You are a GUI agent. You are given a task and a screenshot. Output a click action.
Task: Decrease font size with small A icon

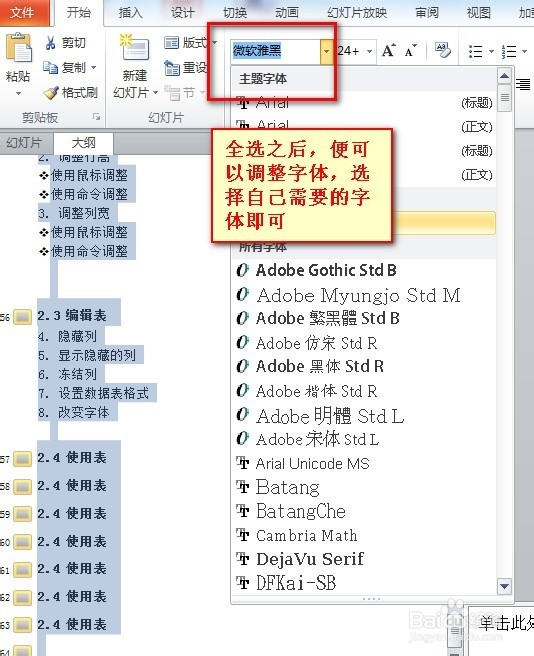click(411, 51)
